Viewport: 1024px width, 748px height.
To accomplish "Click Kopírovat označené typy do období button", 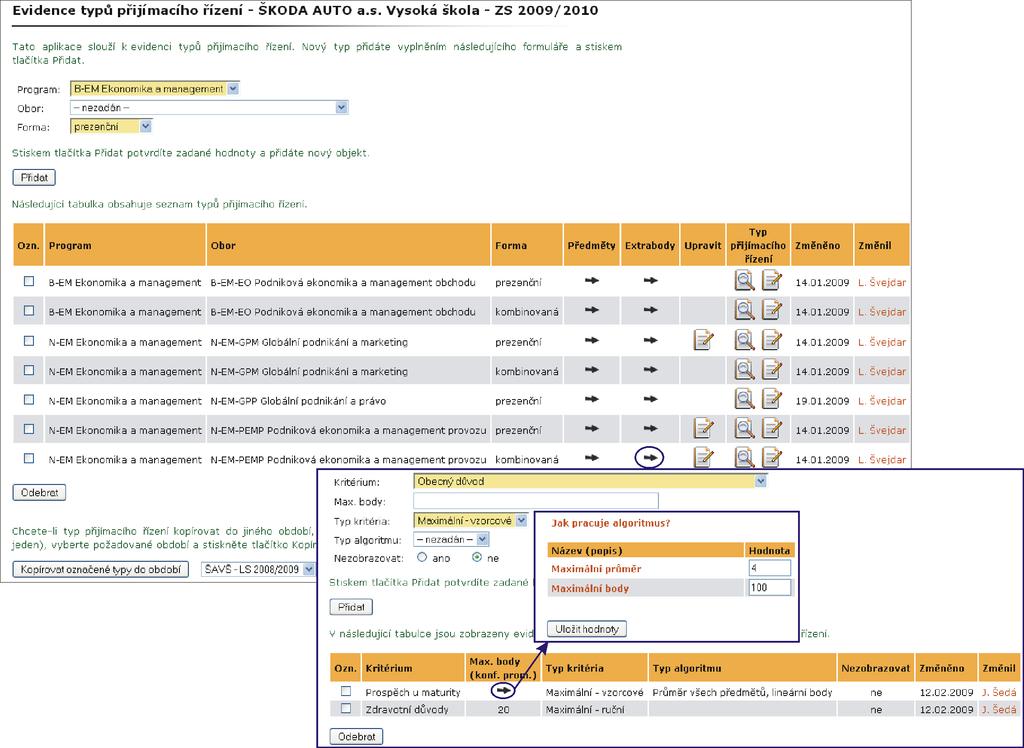I will (101, 569).
